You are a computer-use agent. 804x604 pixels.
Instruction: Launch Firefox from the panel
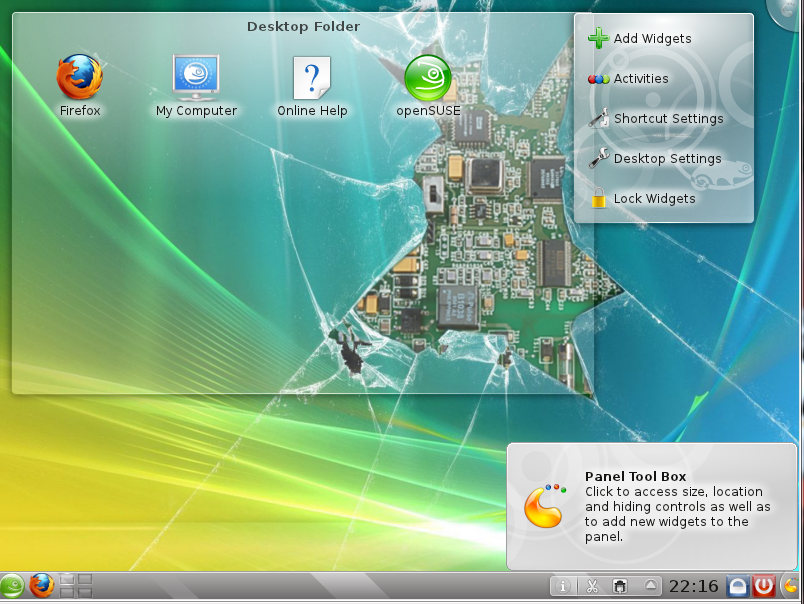coord(42,586)
